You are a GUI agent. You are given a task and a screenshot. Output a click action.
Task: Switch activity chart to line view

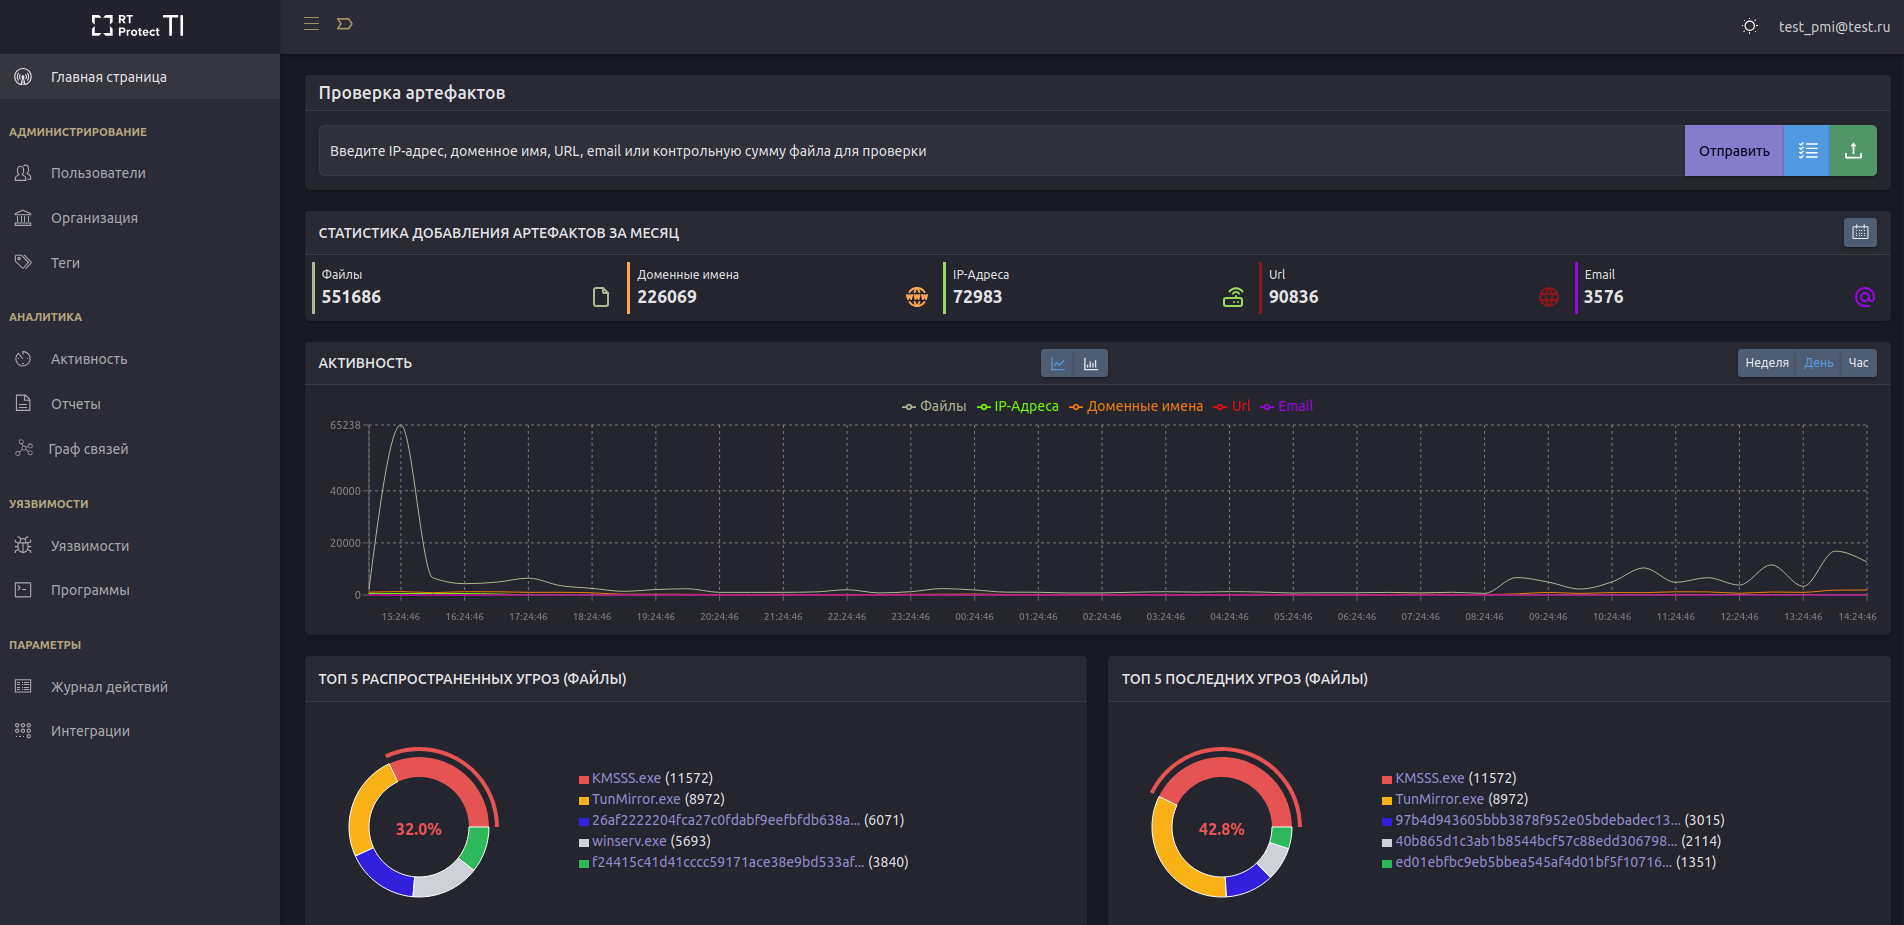[1058, 363]
